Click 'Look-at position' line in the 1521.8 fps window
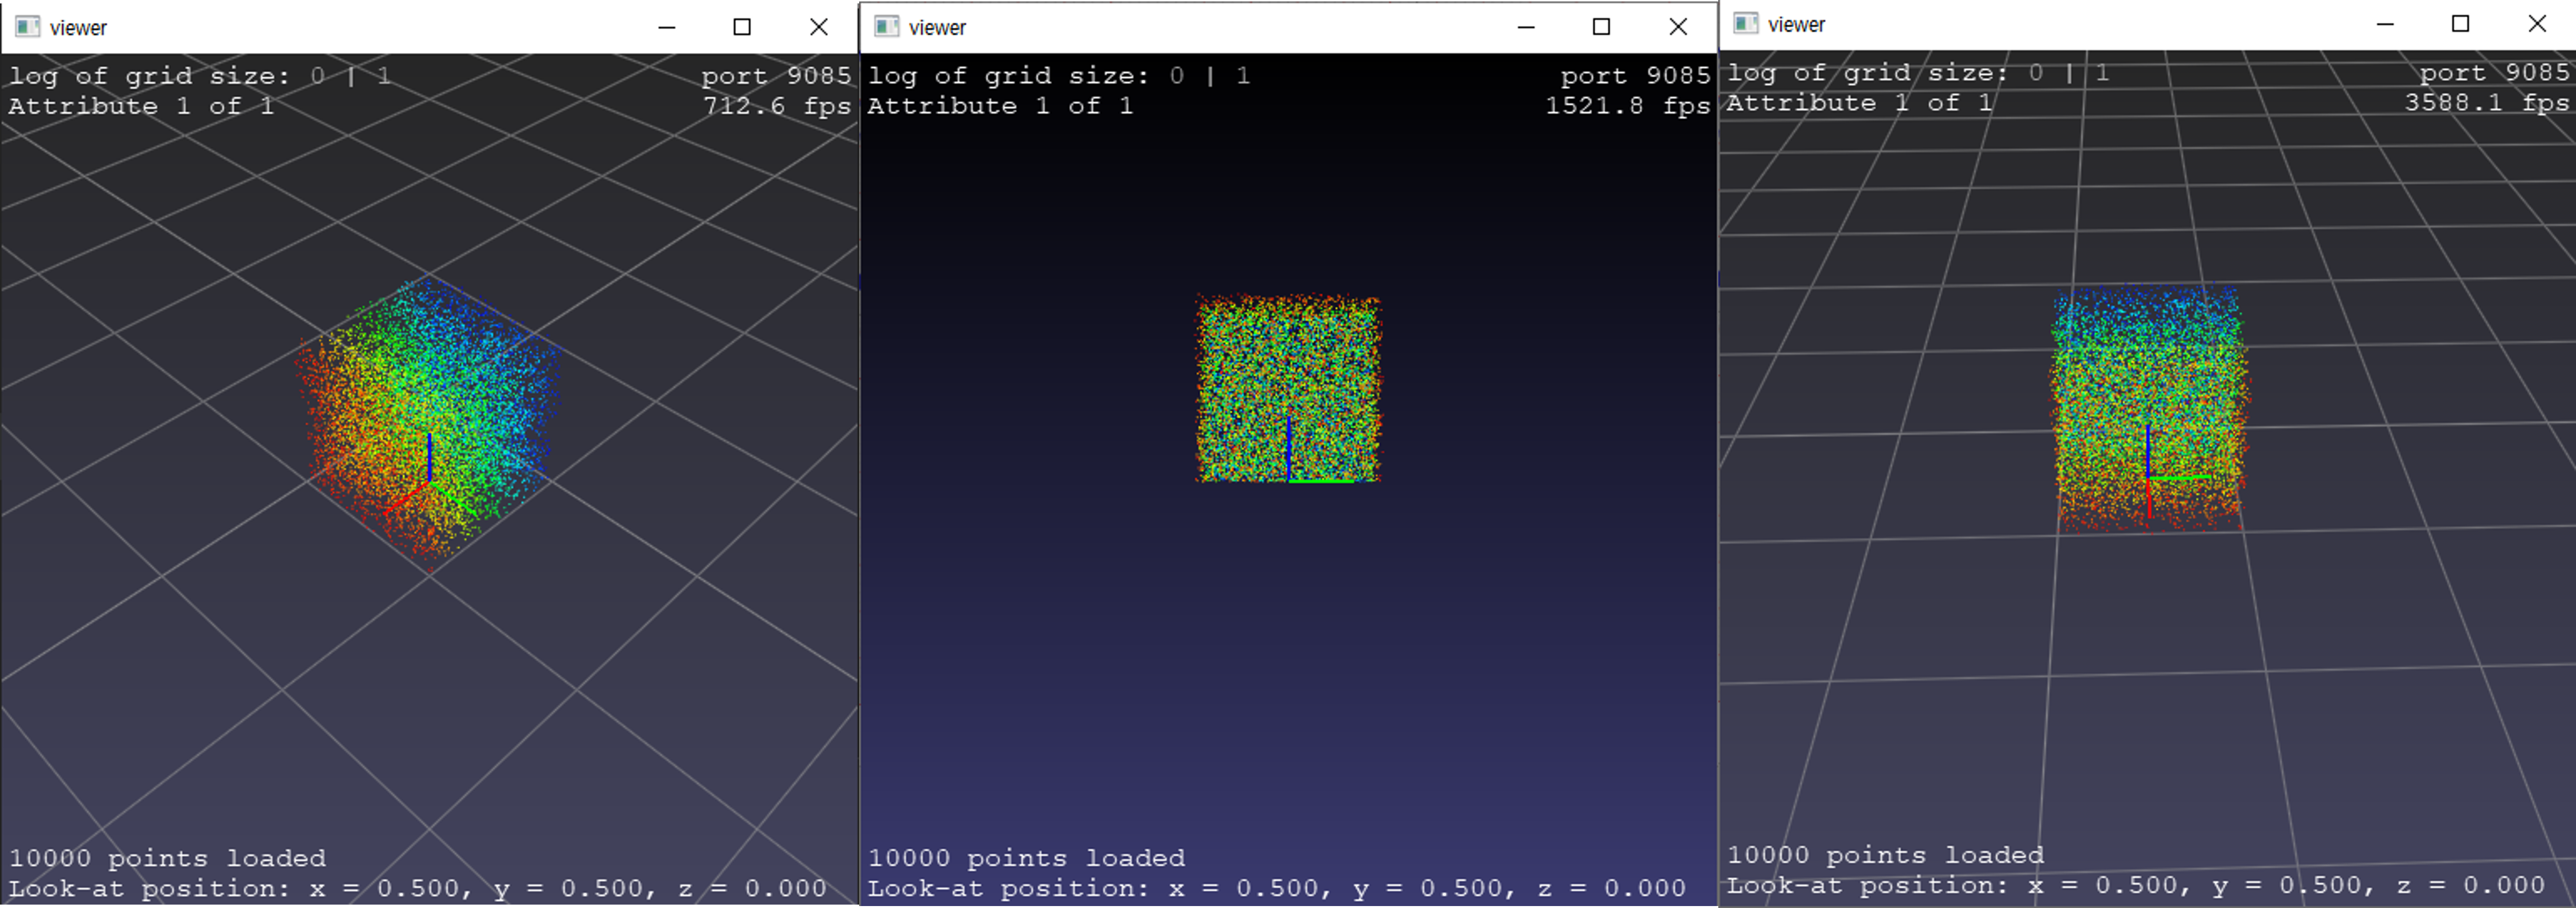Image resolution: width=2576 pixels, height=908 pixels. (1277, 888)
